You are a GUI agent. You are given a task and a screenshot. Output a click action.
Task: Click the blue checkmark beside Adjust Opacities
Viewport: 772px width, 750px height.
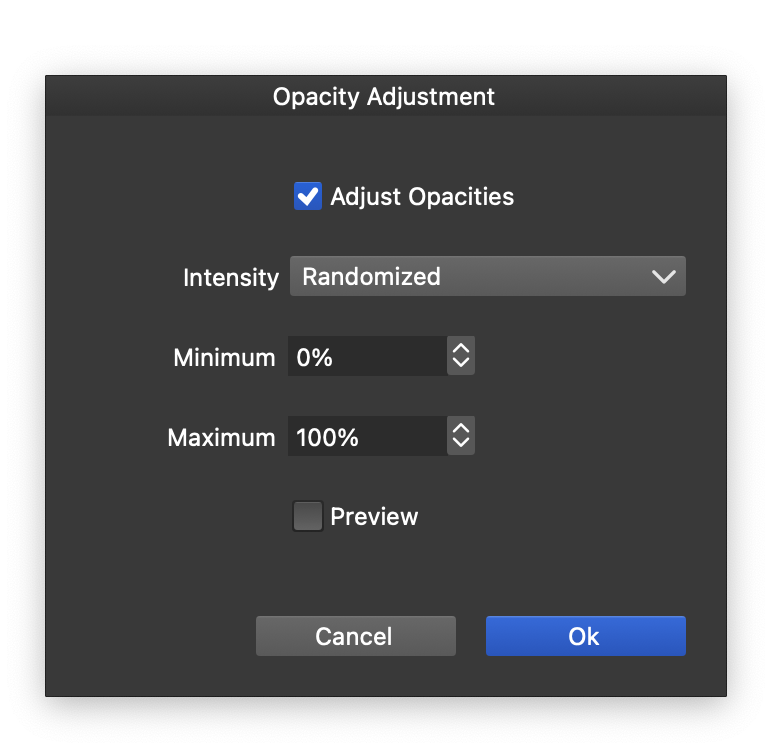pyautogui.click(x=307, y=196)
